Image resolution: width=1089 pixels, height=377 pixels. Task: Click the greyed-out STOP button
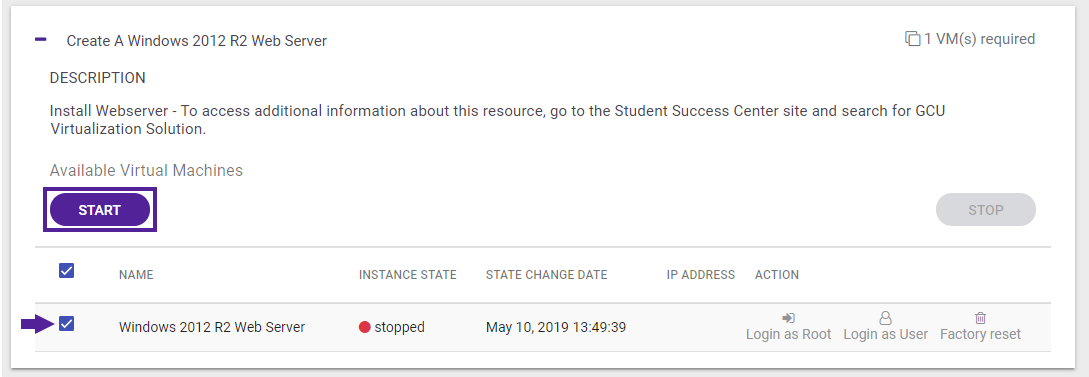pyautogui.click(x=986, y=210)
